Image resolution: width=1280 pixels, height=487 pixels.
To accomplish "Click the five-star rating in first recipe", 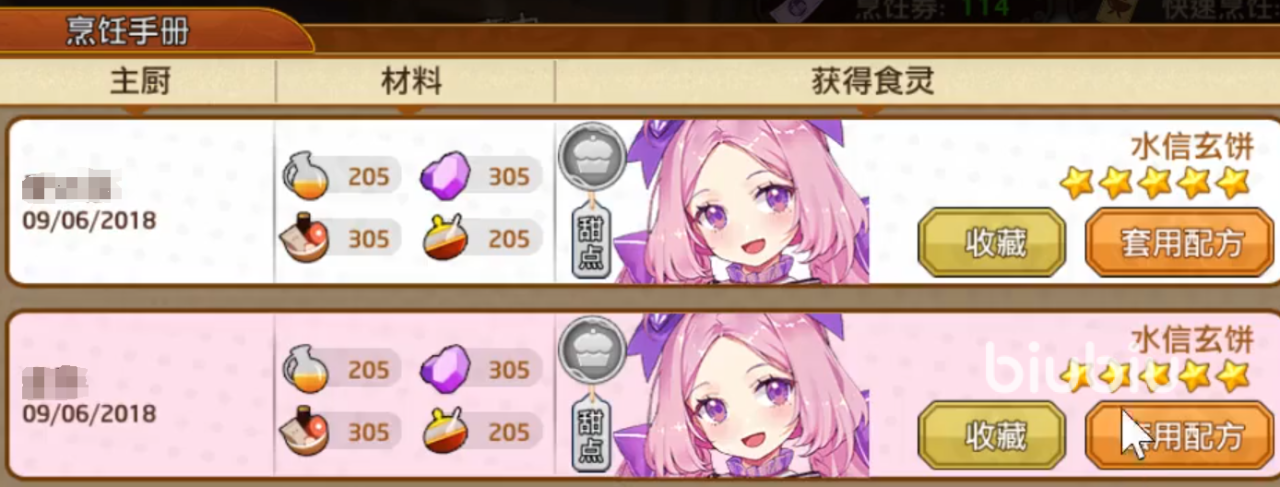I will click(1155, 183).
